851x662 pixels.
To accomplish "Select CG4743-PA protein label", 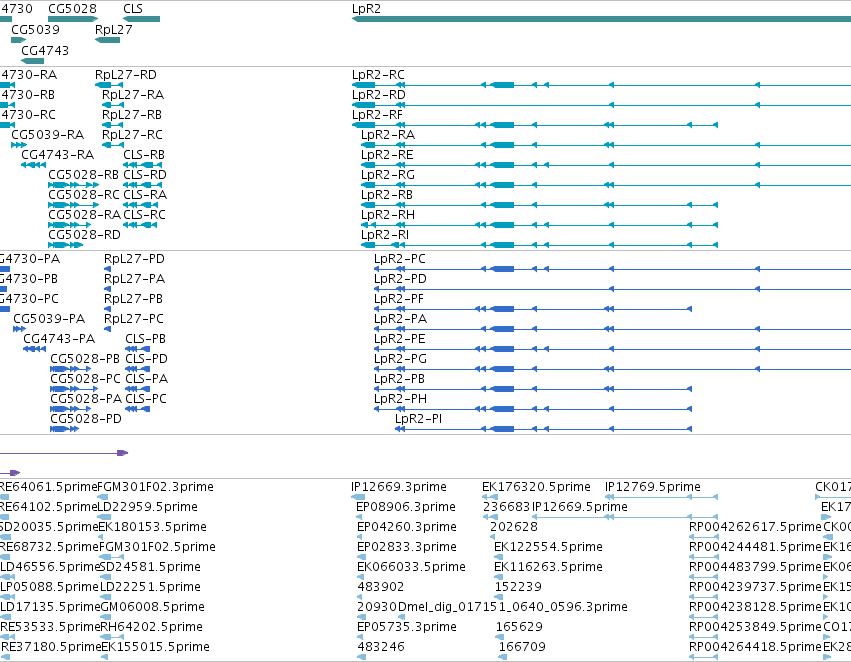I will tap(59, 339).
